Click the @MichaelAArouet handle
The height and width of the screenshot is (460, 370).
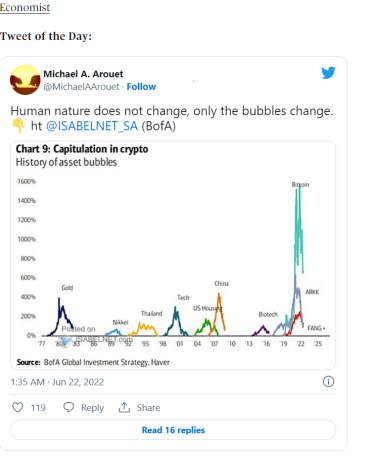coord(81,87)
